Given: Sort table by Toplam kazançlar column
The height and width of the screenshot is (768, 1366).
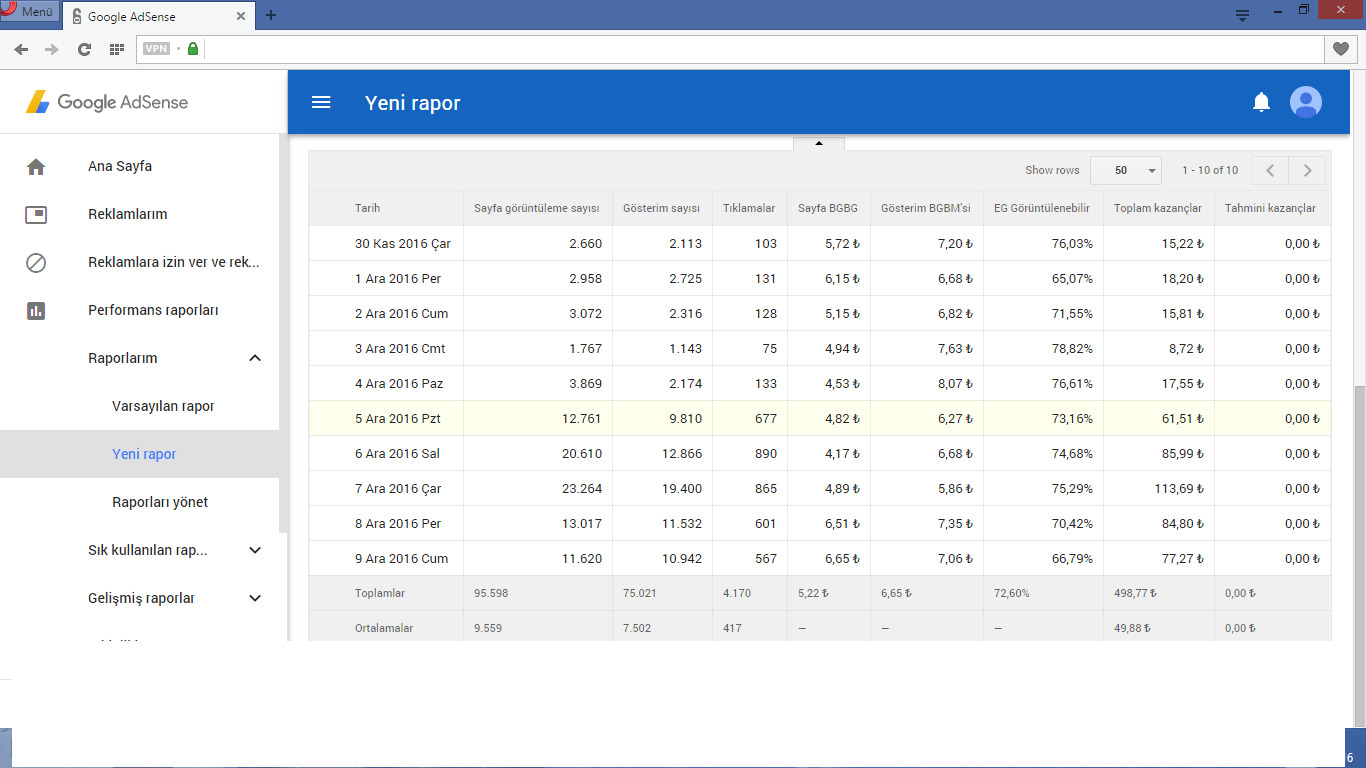Looking at the screenshot, I should (1158, 208).
